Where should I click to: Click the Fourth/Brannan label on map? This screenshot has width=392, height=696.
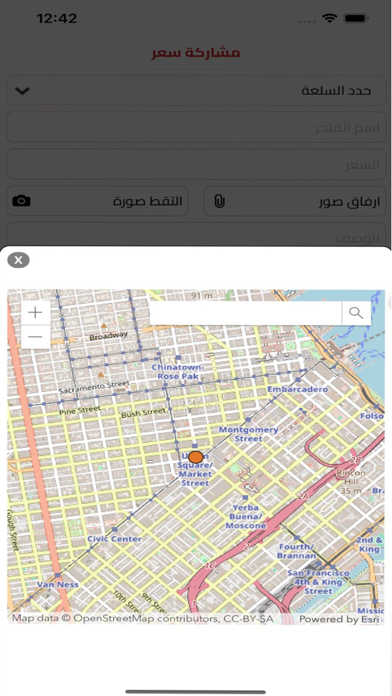pos(297,551)
